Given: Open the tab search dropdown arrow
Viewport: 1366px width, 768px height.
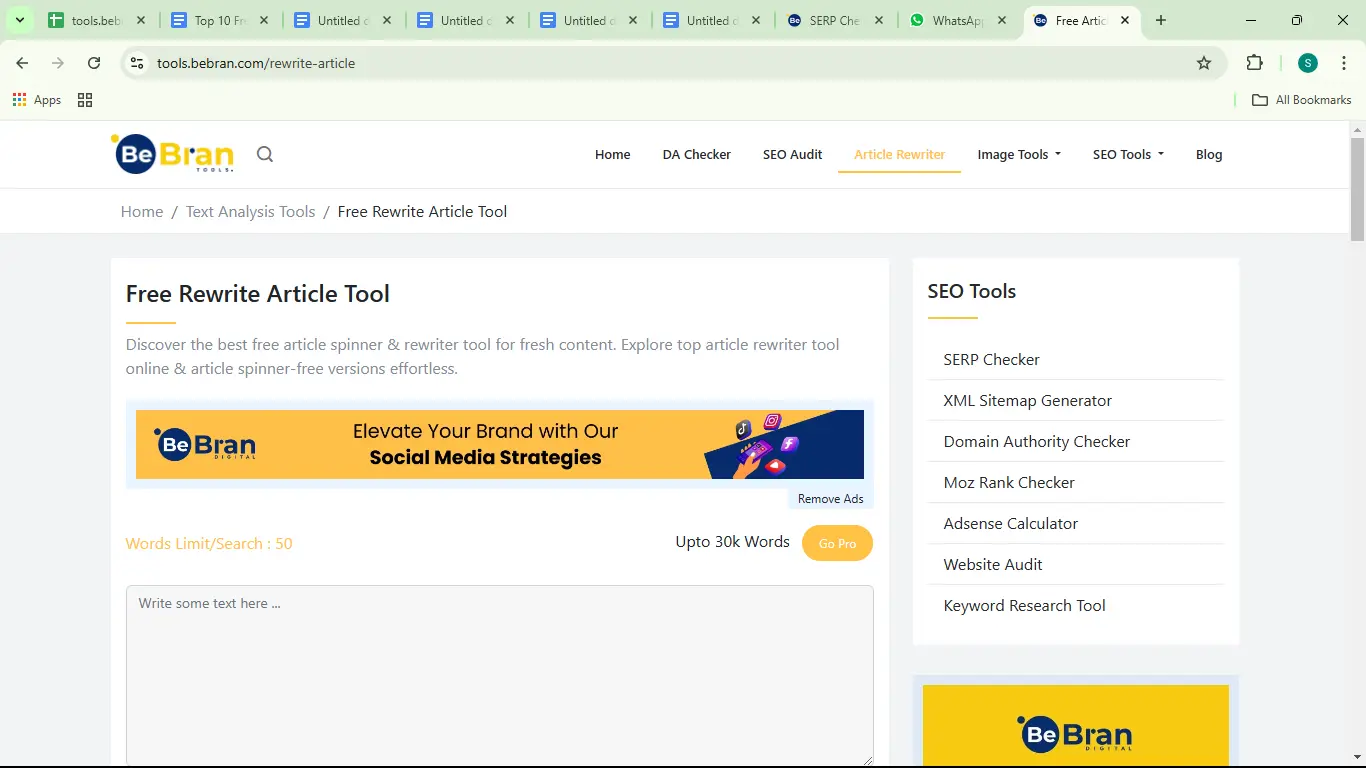Looking at the screenshot, I should point(19,20).
